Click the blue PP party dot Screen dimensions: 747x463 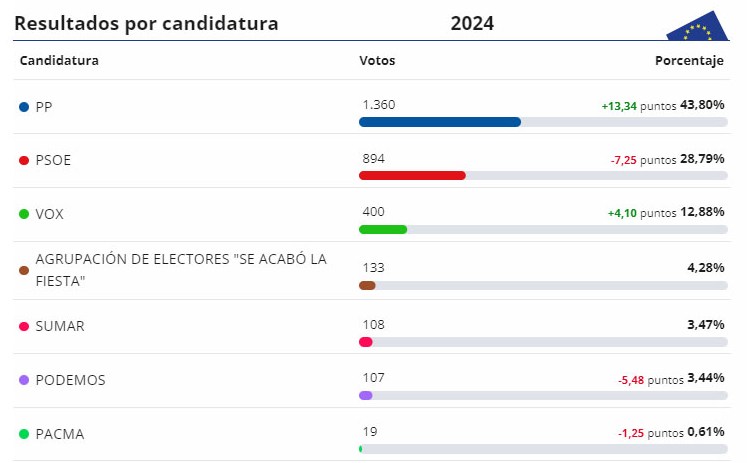pyautogui.click(x=24, y=106)
